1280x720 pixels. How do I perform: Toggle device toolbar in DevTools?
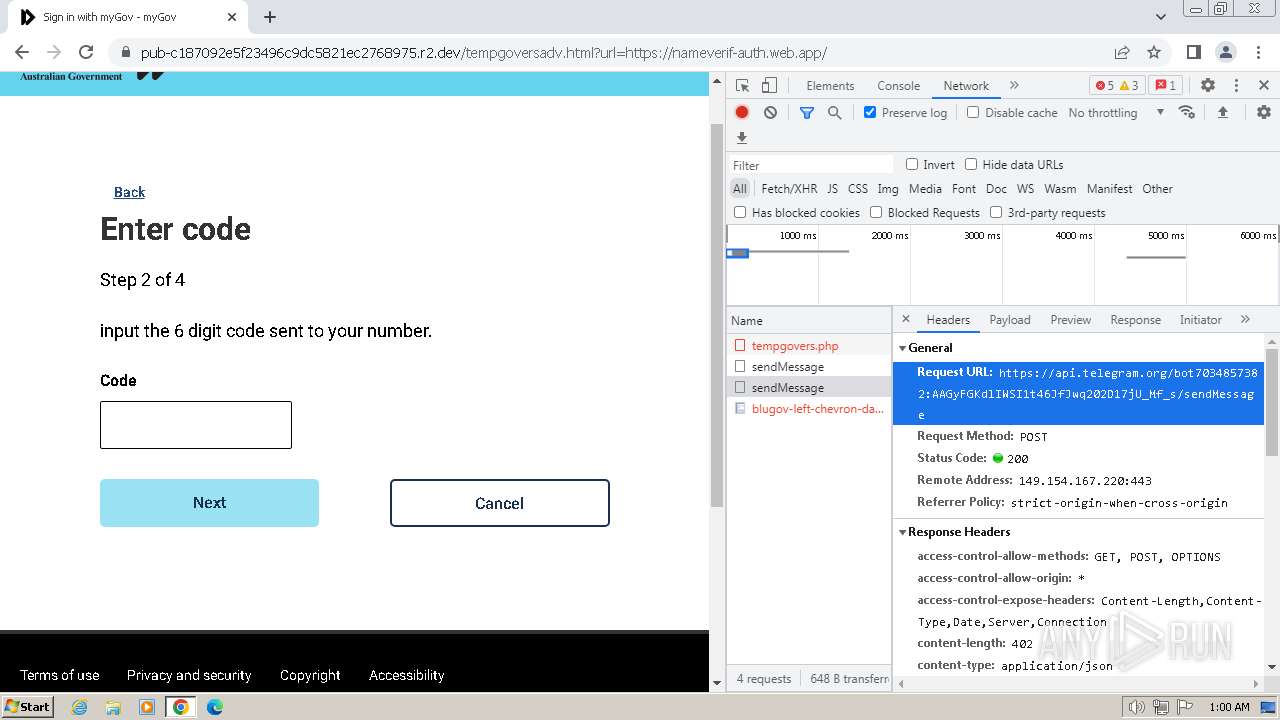coord(769,85)
